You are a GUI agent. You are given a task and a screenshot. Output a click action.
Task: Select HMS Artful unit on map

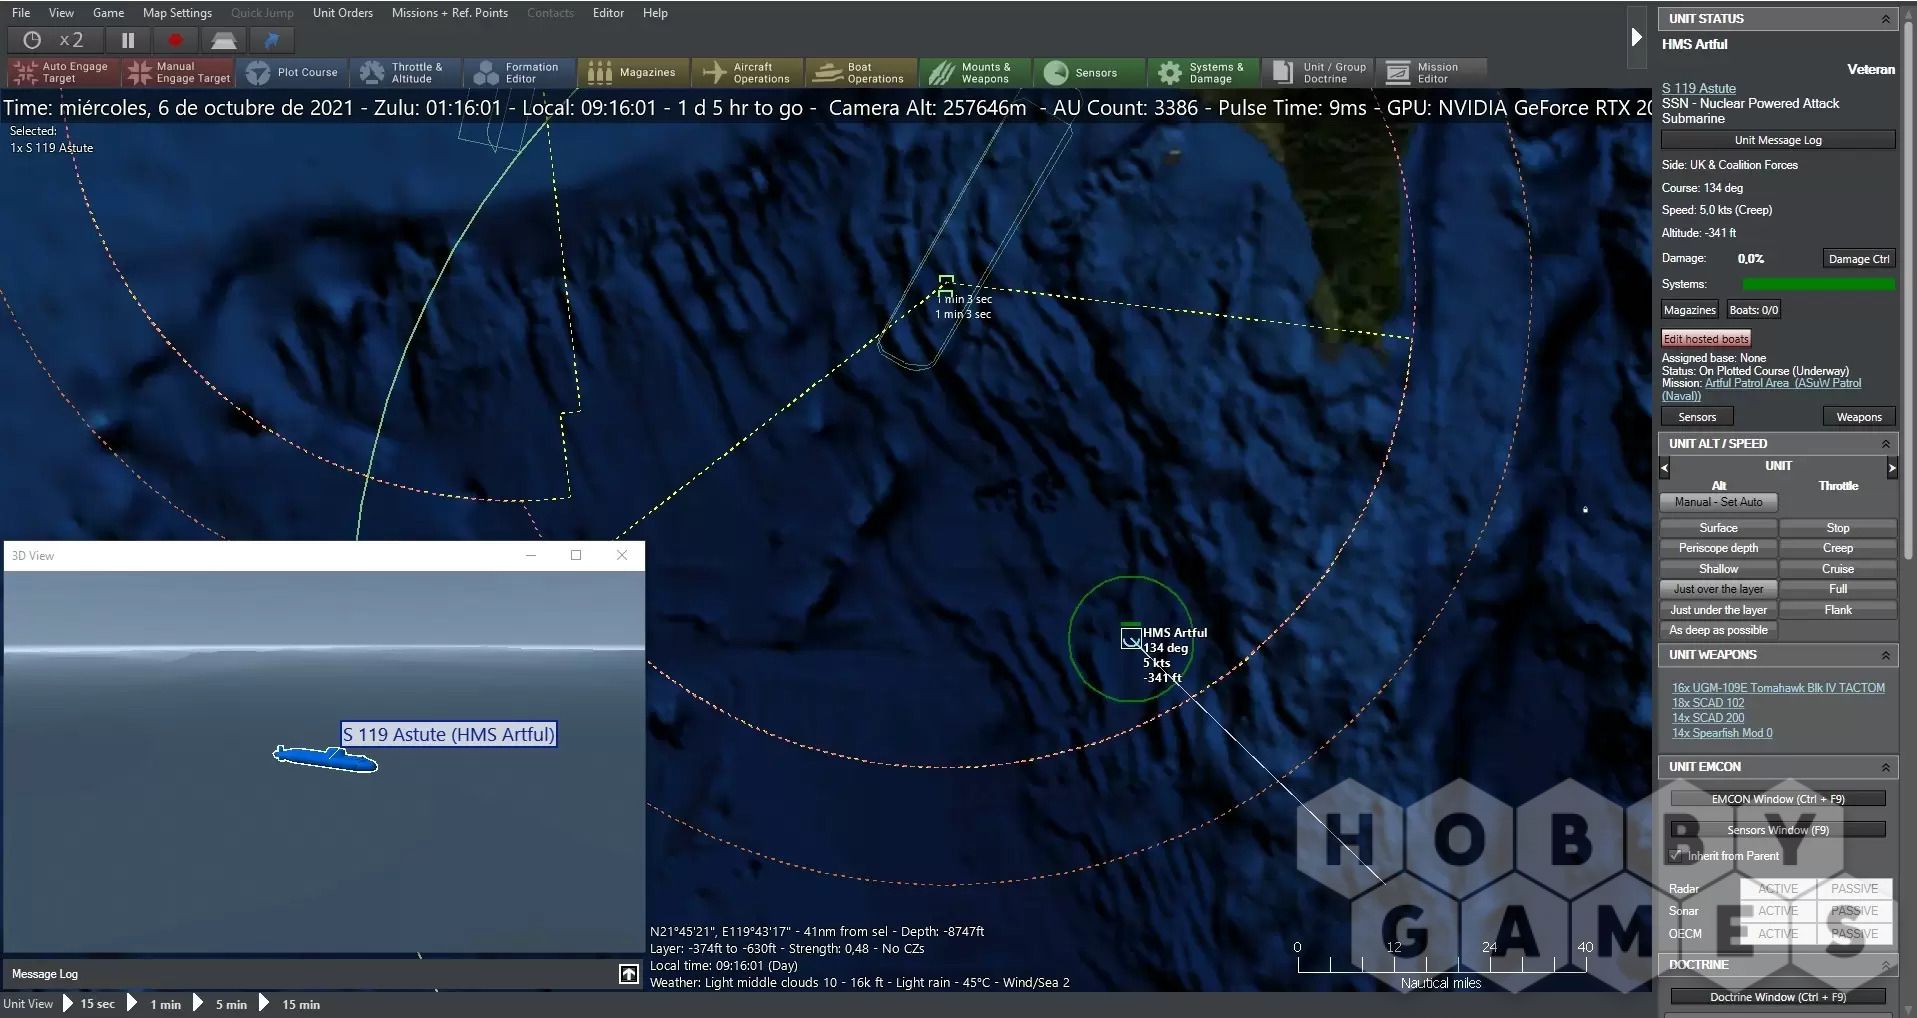point(1131,638)
